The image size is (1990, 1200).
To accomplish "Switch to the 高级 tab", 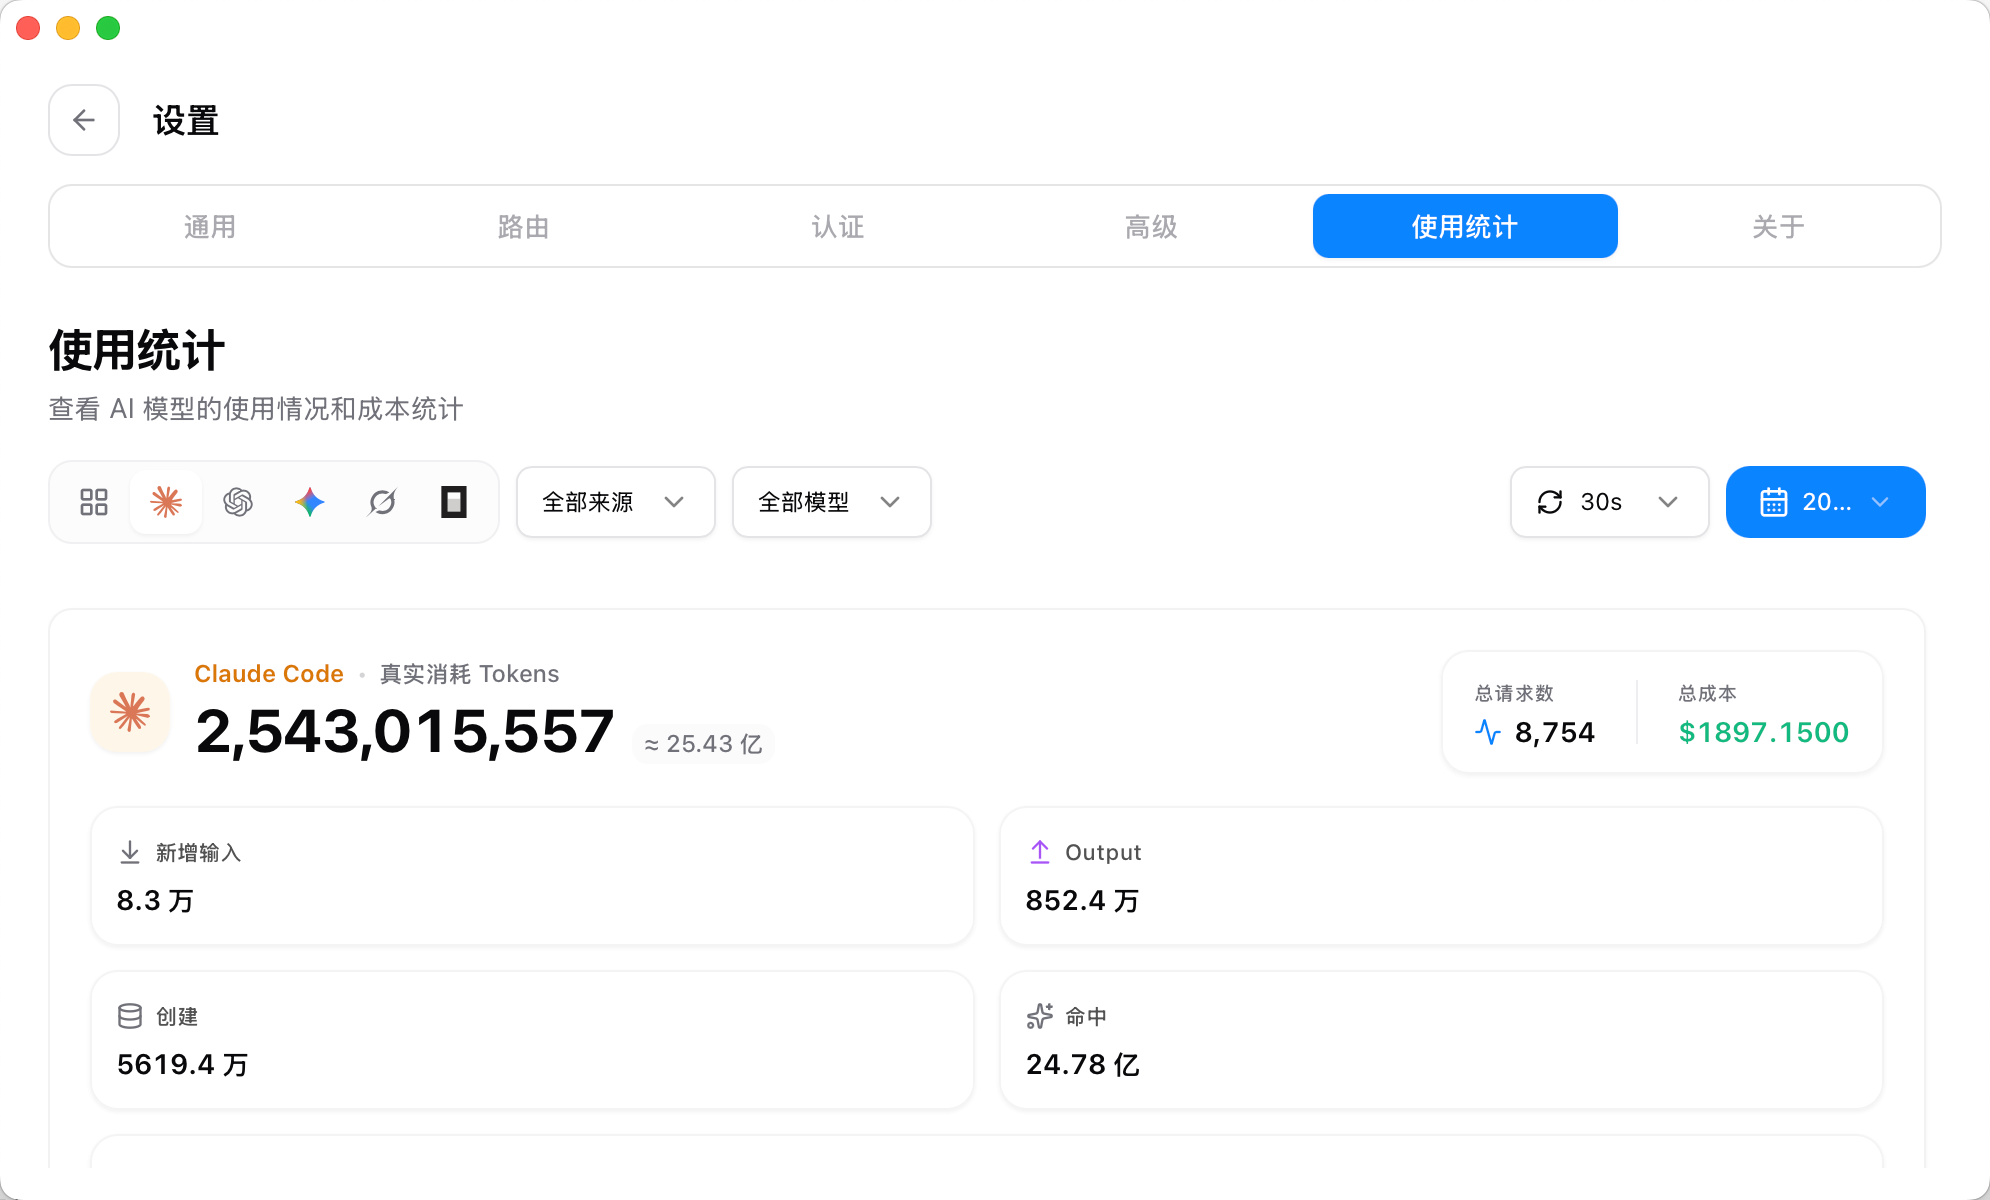I will pyautogui.click(x=1151, y=227).
